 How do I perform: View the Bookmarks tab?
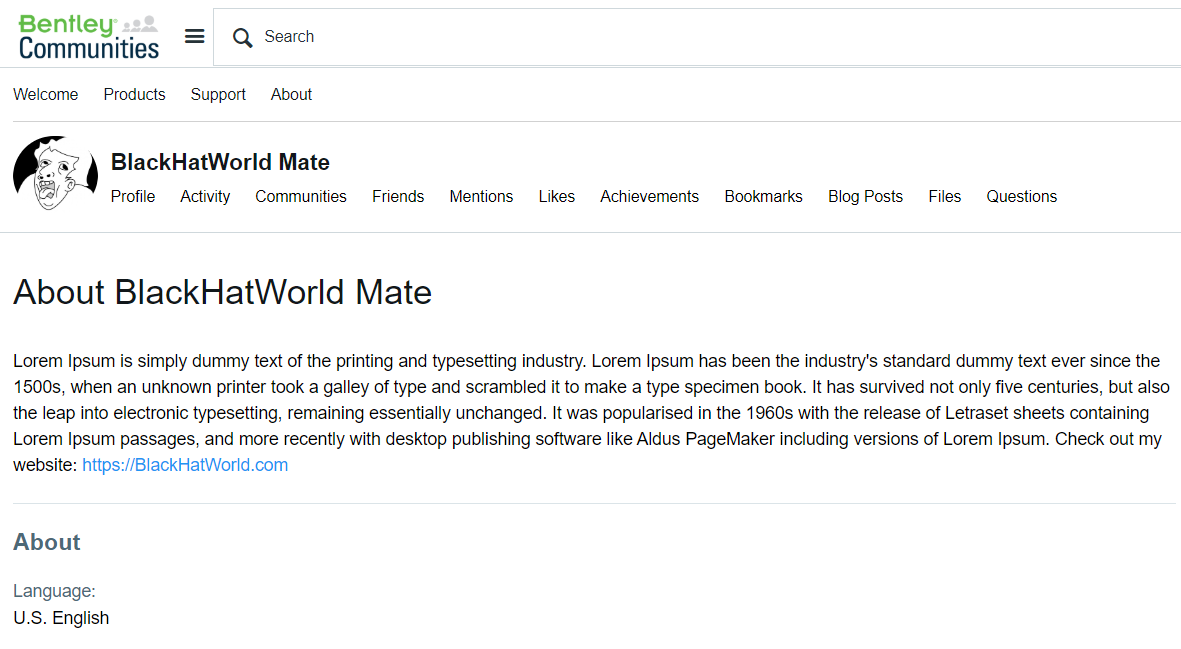click(x=764, y=197)
